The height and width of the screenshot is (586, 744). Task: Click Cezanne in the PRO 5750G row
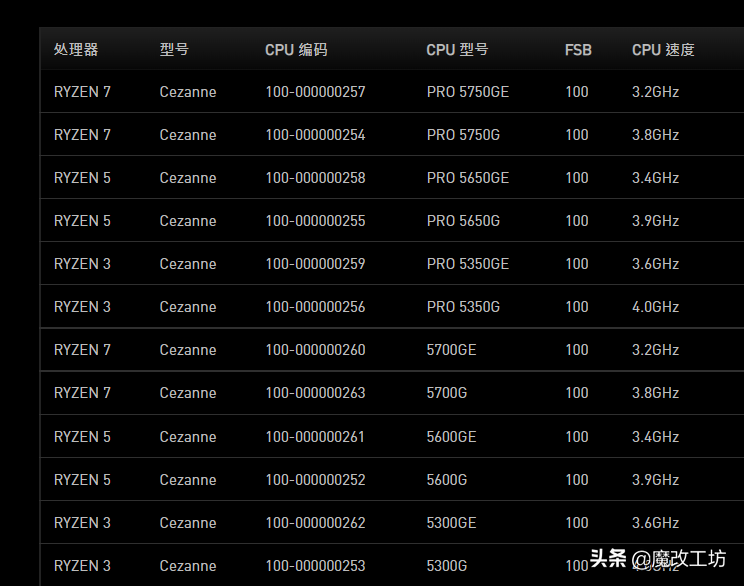[x=188, y=135]
